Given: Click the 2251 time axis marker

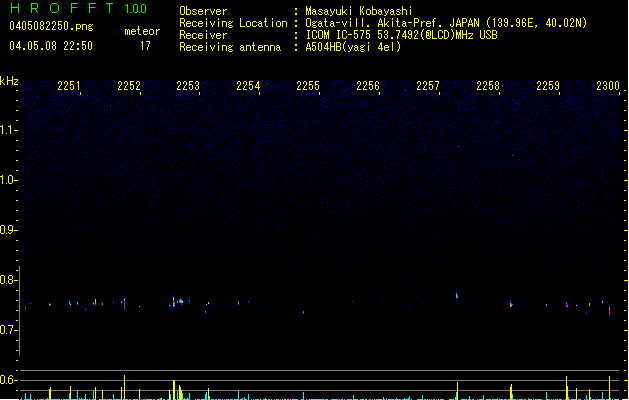Looking at the screenshot, I should [69, 86].
